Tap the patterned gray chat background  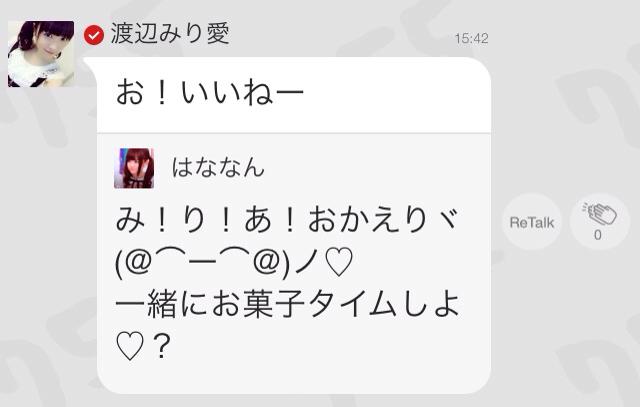click(563, 327)
